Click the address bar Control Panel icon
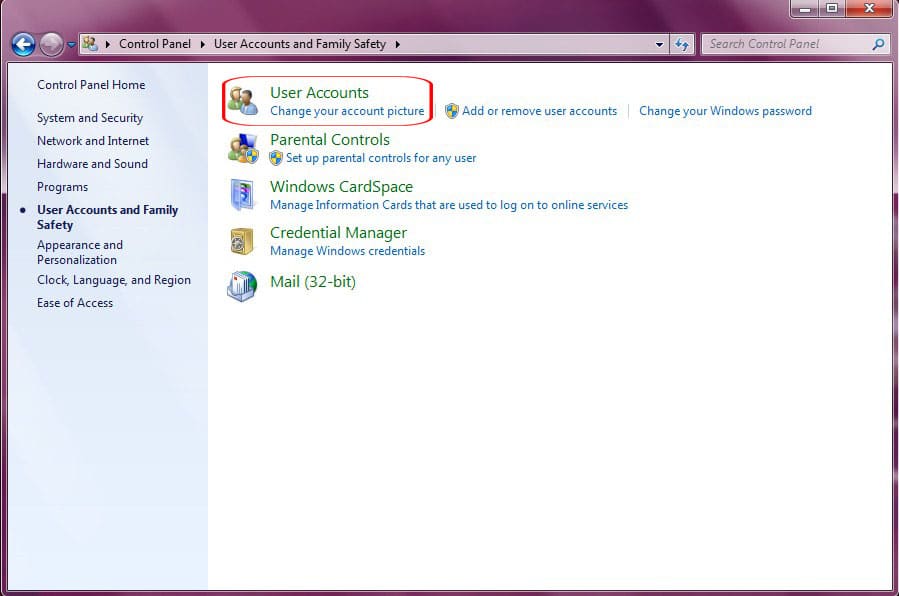Image resolution: width=899 pixels, height=596 pixels. pyautogui.click(x=90, y=44)
